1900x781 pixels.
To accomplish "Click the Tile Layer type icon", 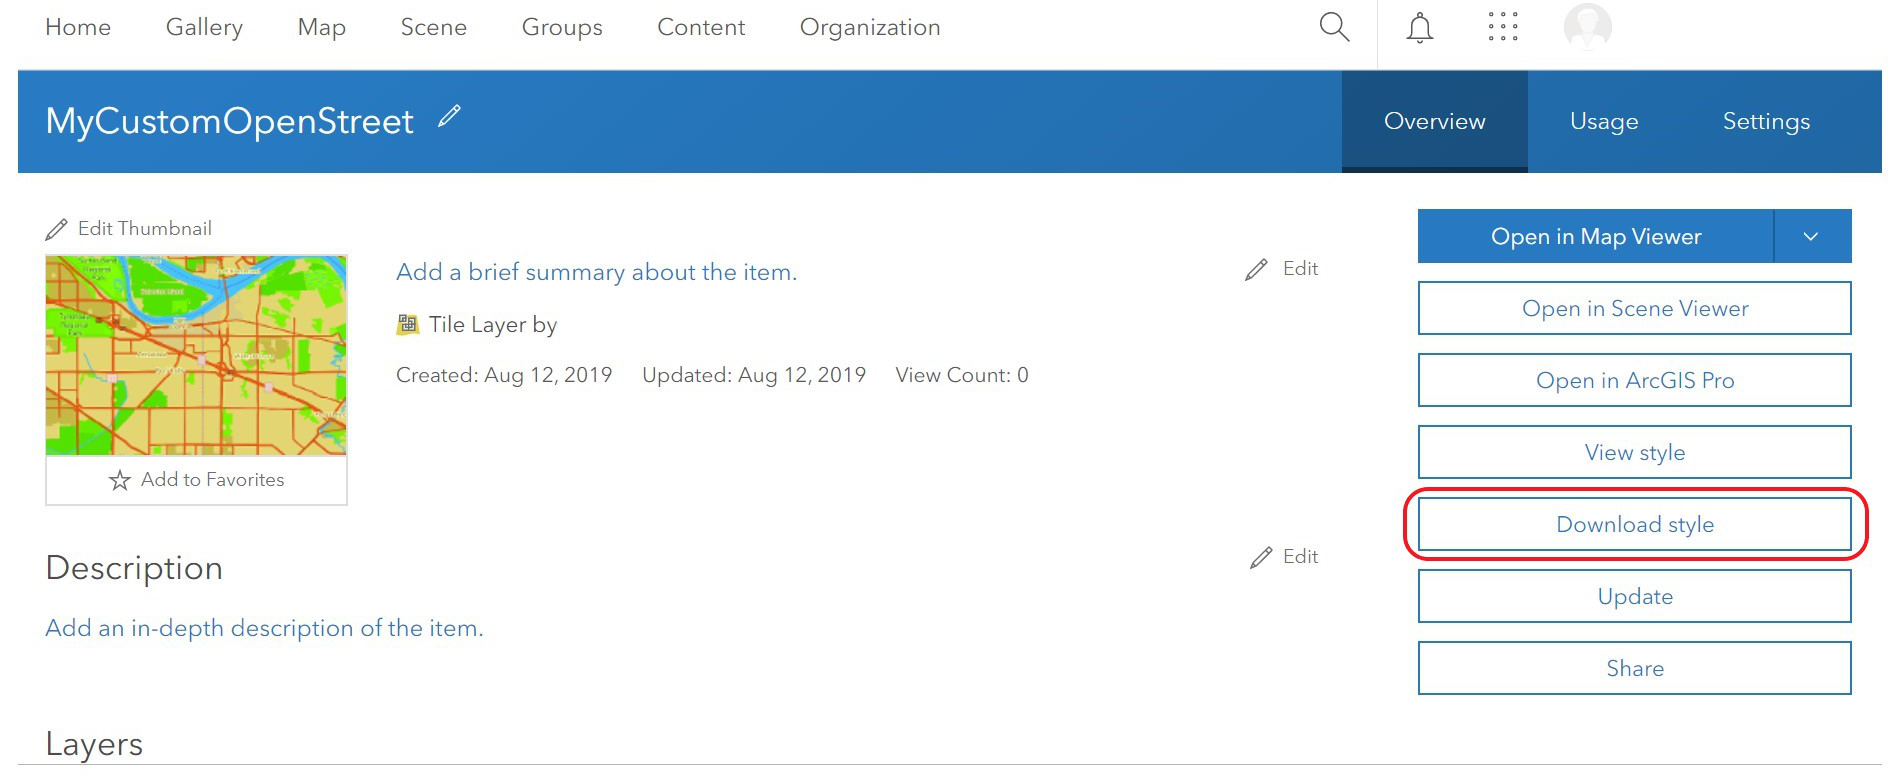I will 408,324.
